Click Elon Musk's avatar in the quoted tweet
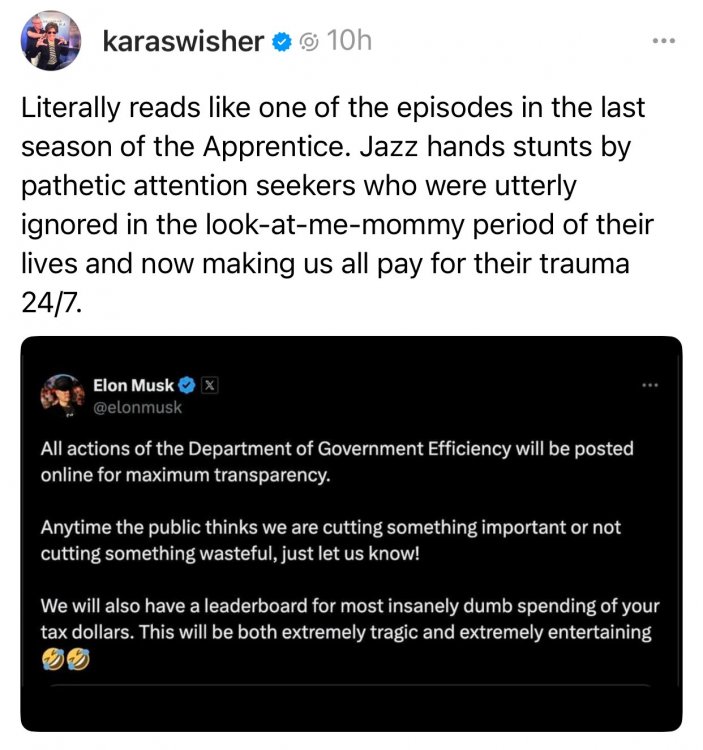703x750 pixels. (63, 396)
